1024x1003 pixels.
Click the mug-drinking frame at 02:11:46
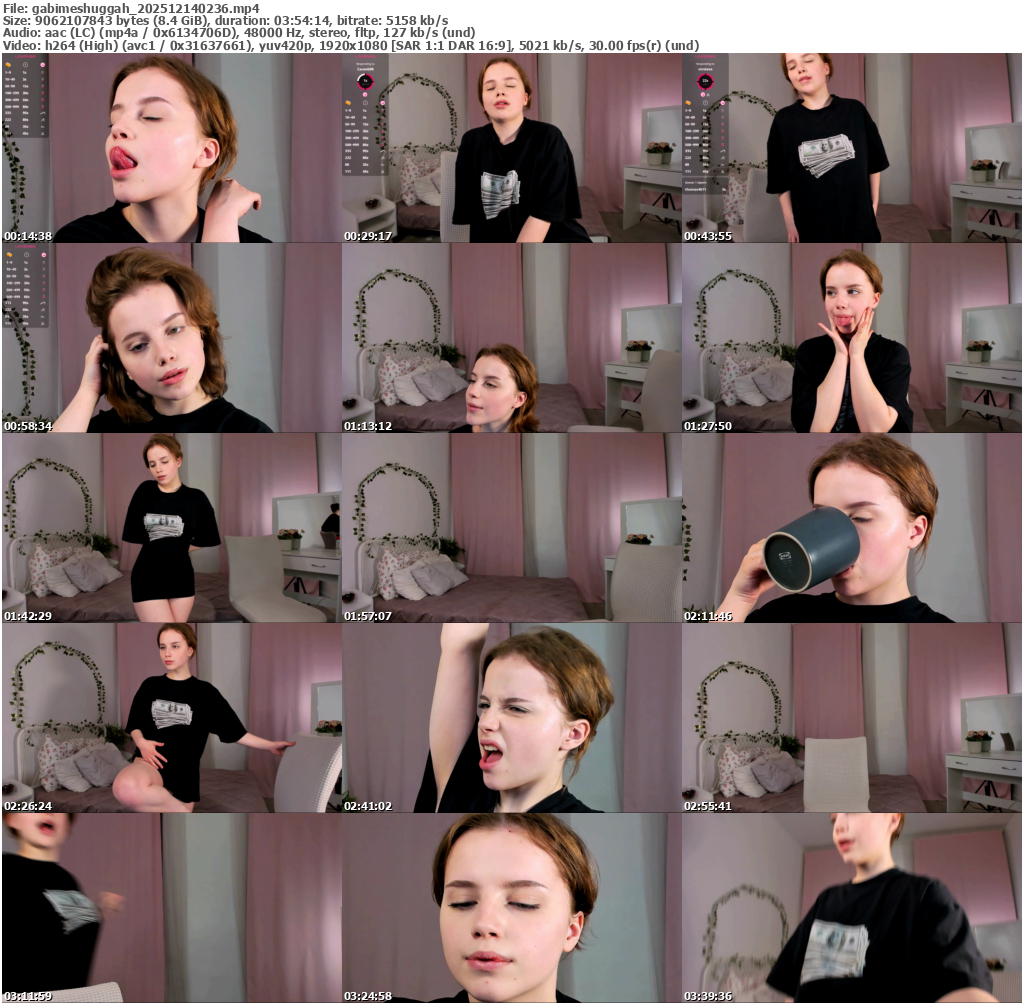click(x=851, y=528)
